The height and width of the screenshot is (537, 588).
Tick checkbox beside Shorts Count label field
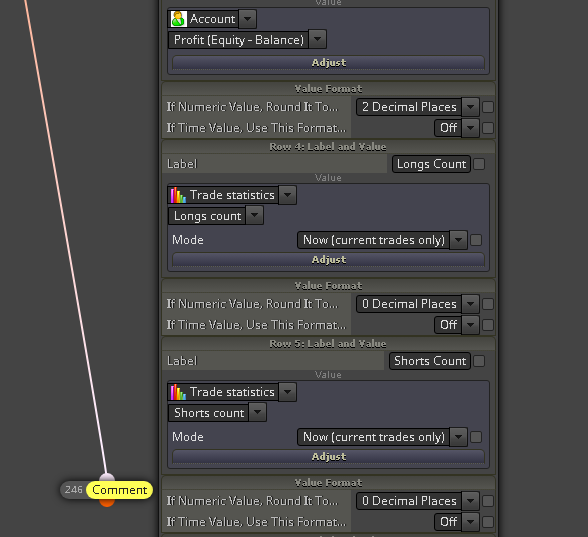coord(479,361)
